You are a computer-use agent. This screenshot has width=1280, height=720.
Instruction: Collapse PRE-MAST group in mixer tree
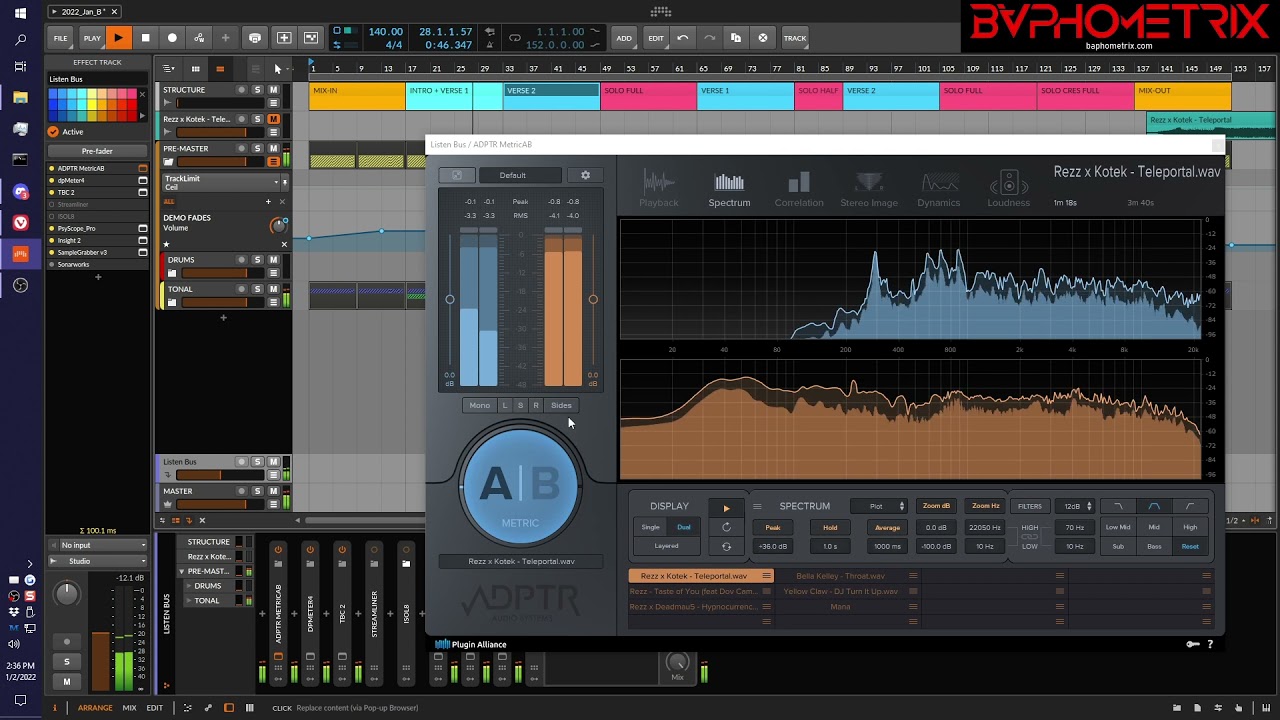[182, 571]
